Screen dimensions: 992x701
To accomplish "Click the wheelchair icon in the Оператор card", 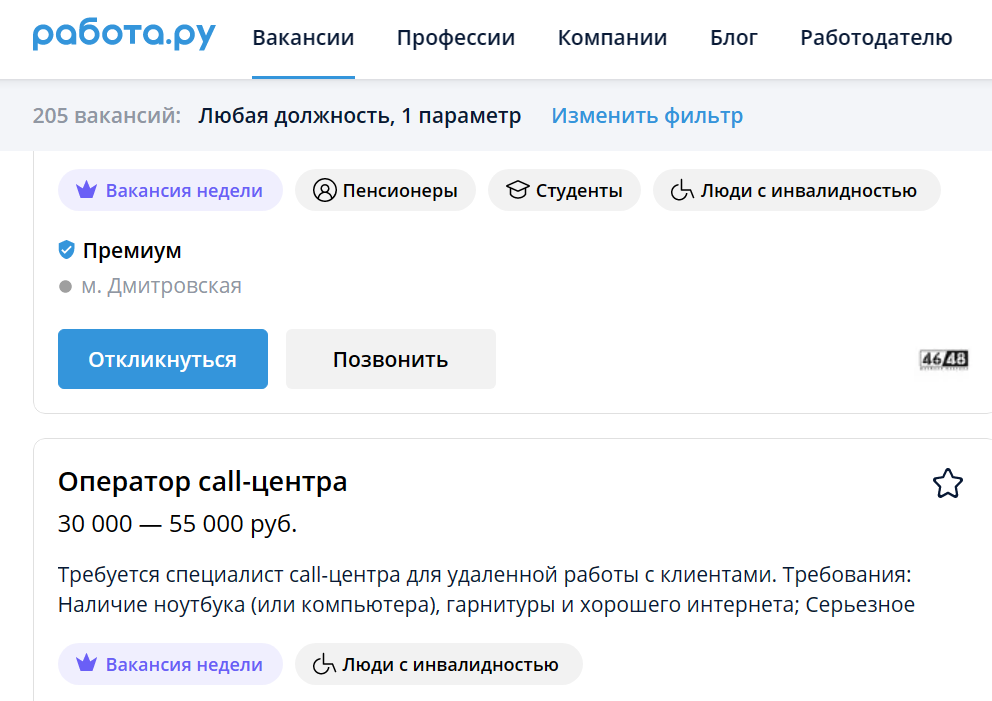I will coord(324,664).
